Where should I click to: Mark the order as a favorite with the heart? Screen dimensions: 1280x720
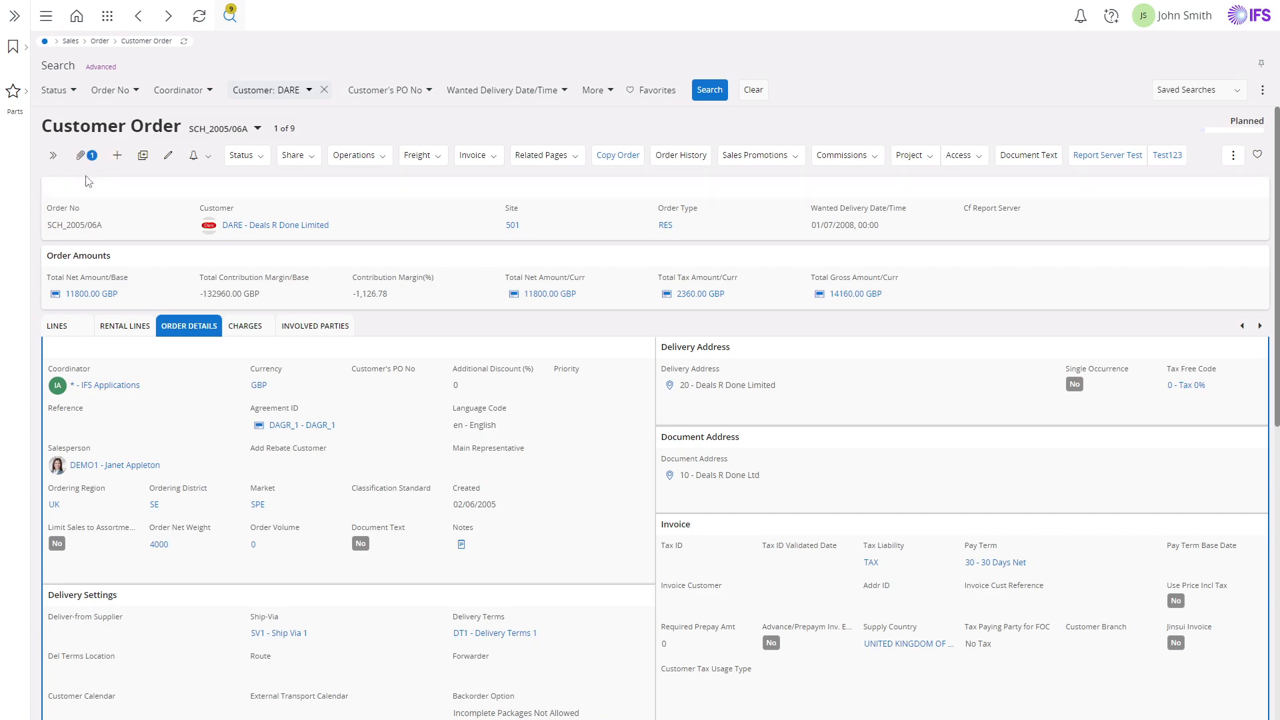(x=1257, y=155)
